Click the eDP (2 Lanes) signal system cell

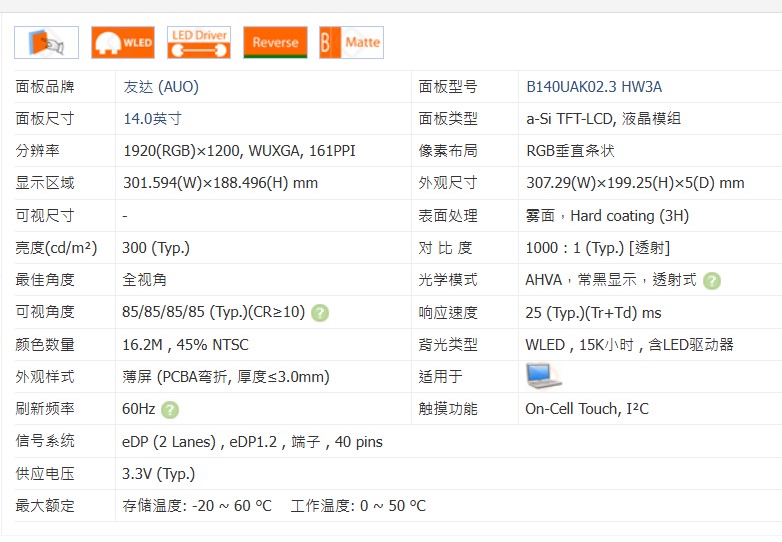[252, 442]
